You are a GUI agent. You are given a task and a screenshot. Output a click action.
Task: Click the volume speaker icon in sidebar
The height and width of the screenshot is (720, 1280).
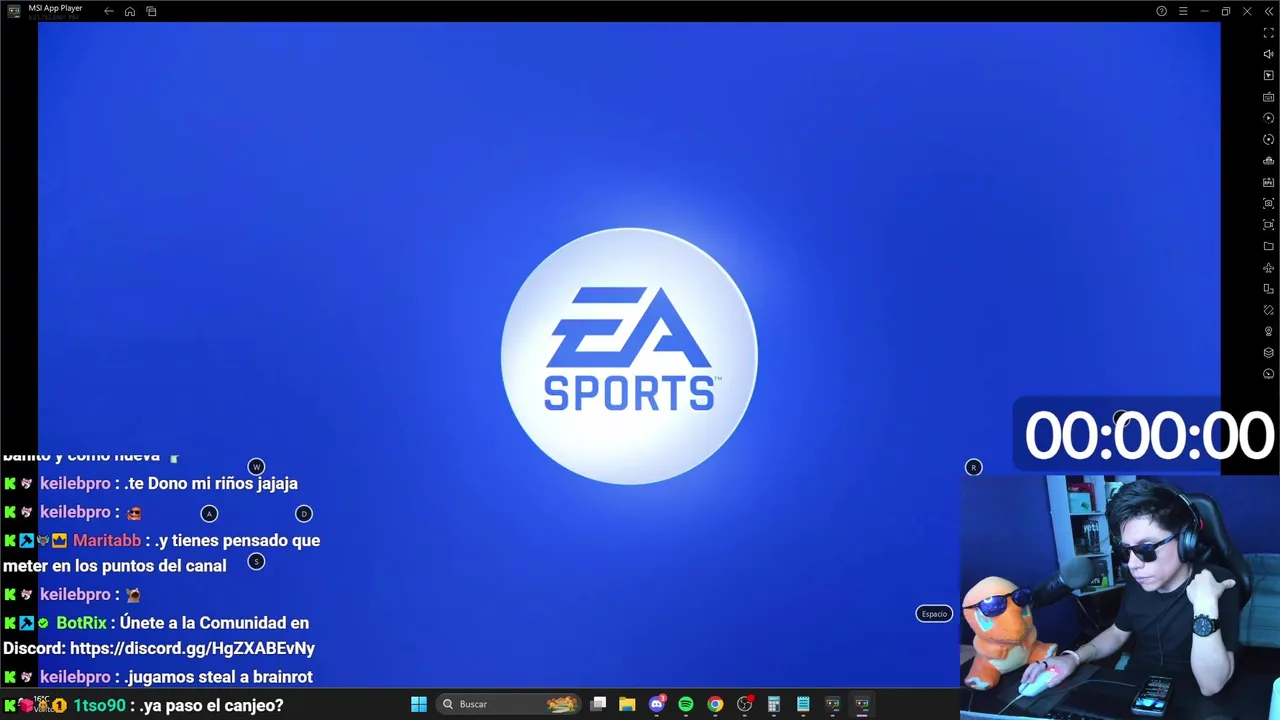pyautogui.click(x=1269, y=54)
